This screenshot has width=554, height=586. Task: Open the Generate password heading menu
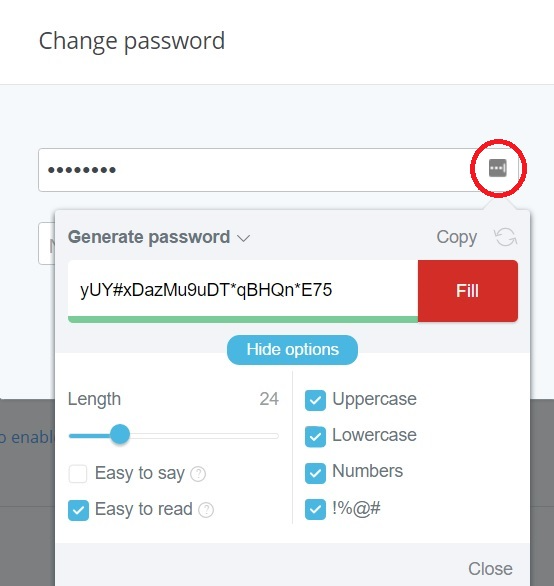[x=149, y=237]
